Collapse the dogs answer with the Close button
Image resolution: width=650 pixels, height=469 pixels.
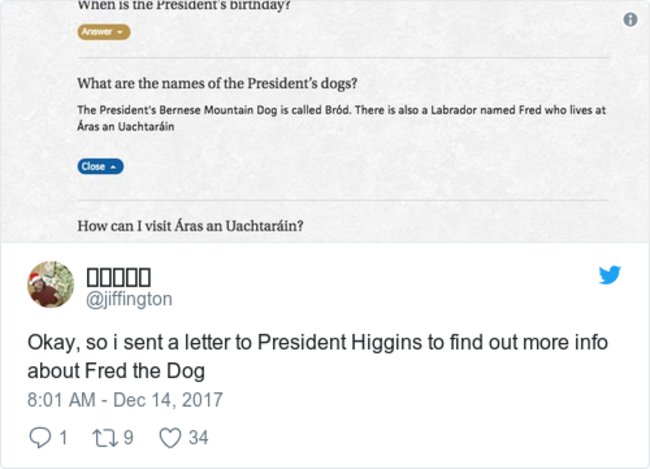(100, 166)
